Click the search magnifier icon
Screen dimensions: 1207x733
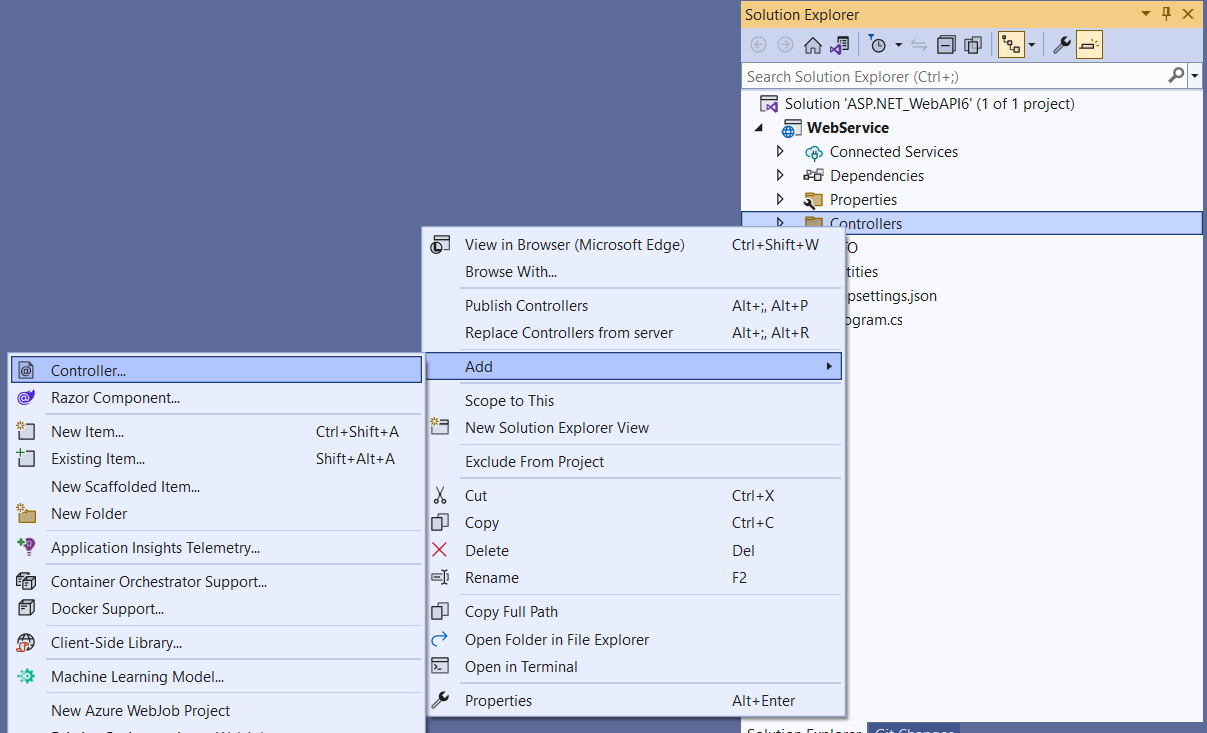pyautogui.click(x=1176, y=76)
